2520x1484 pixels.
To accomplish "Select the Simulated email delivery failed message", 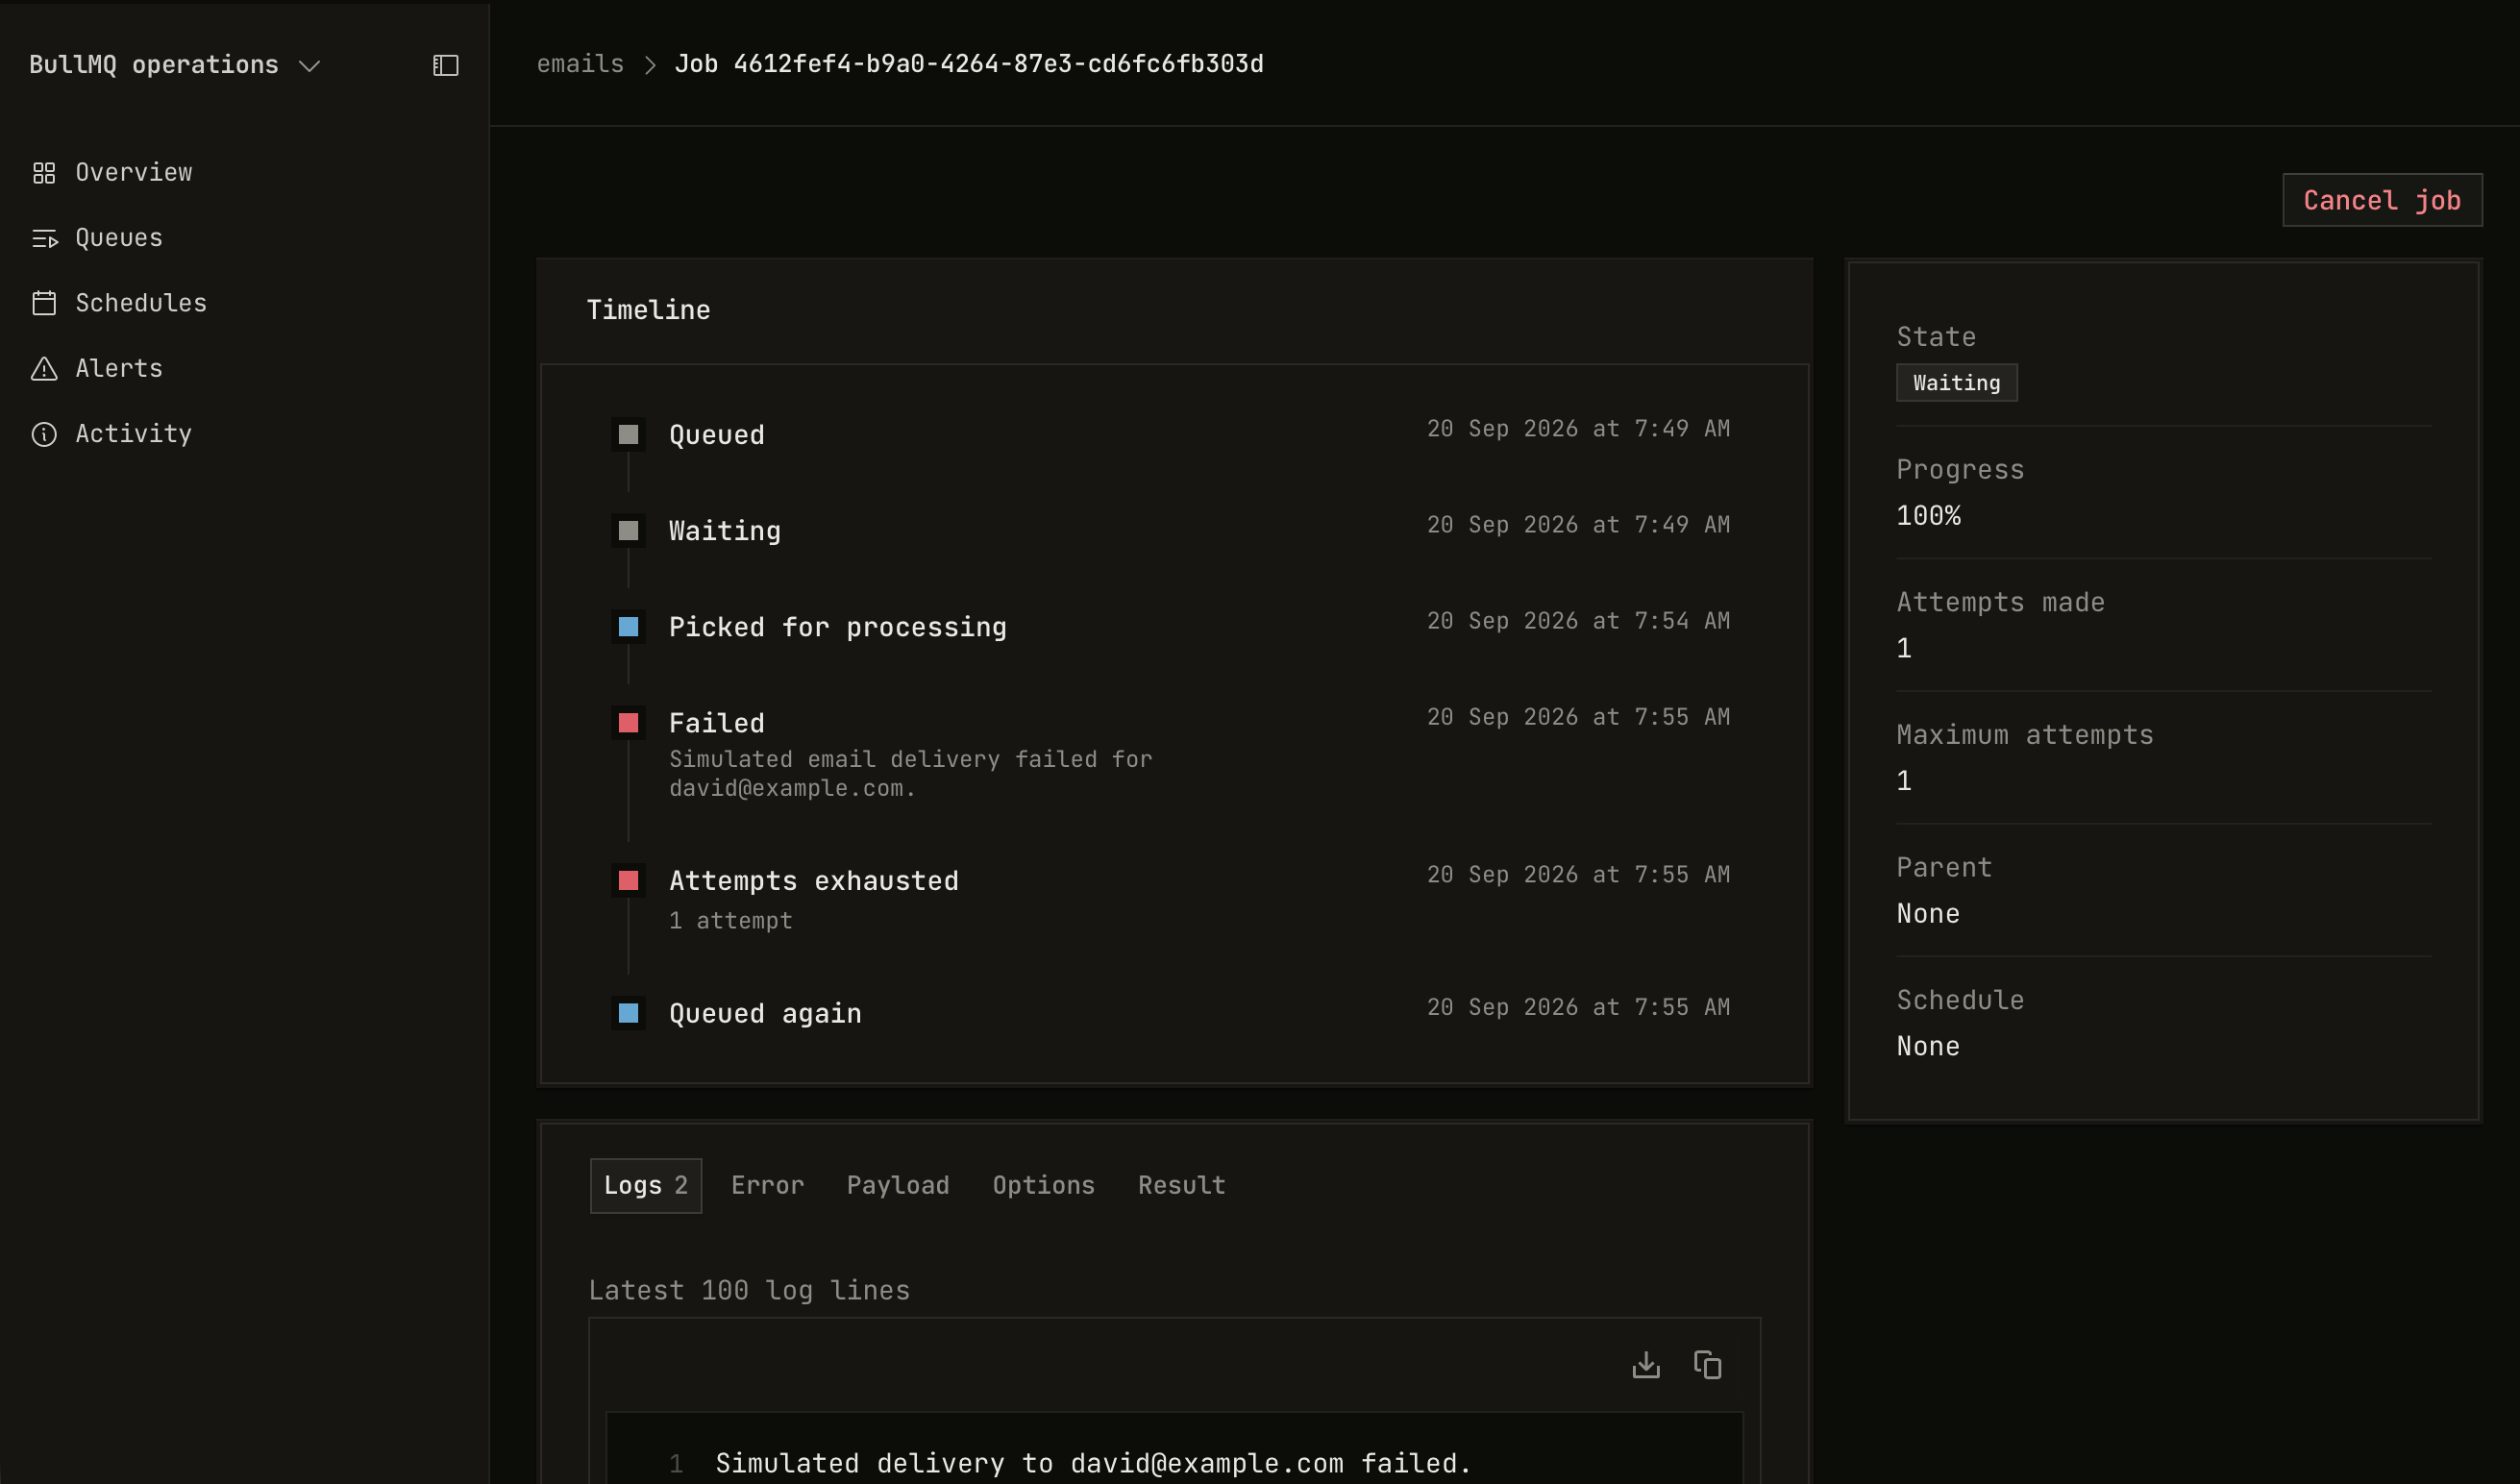I will tap(910, 774).
